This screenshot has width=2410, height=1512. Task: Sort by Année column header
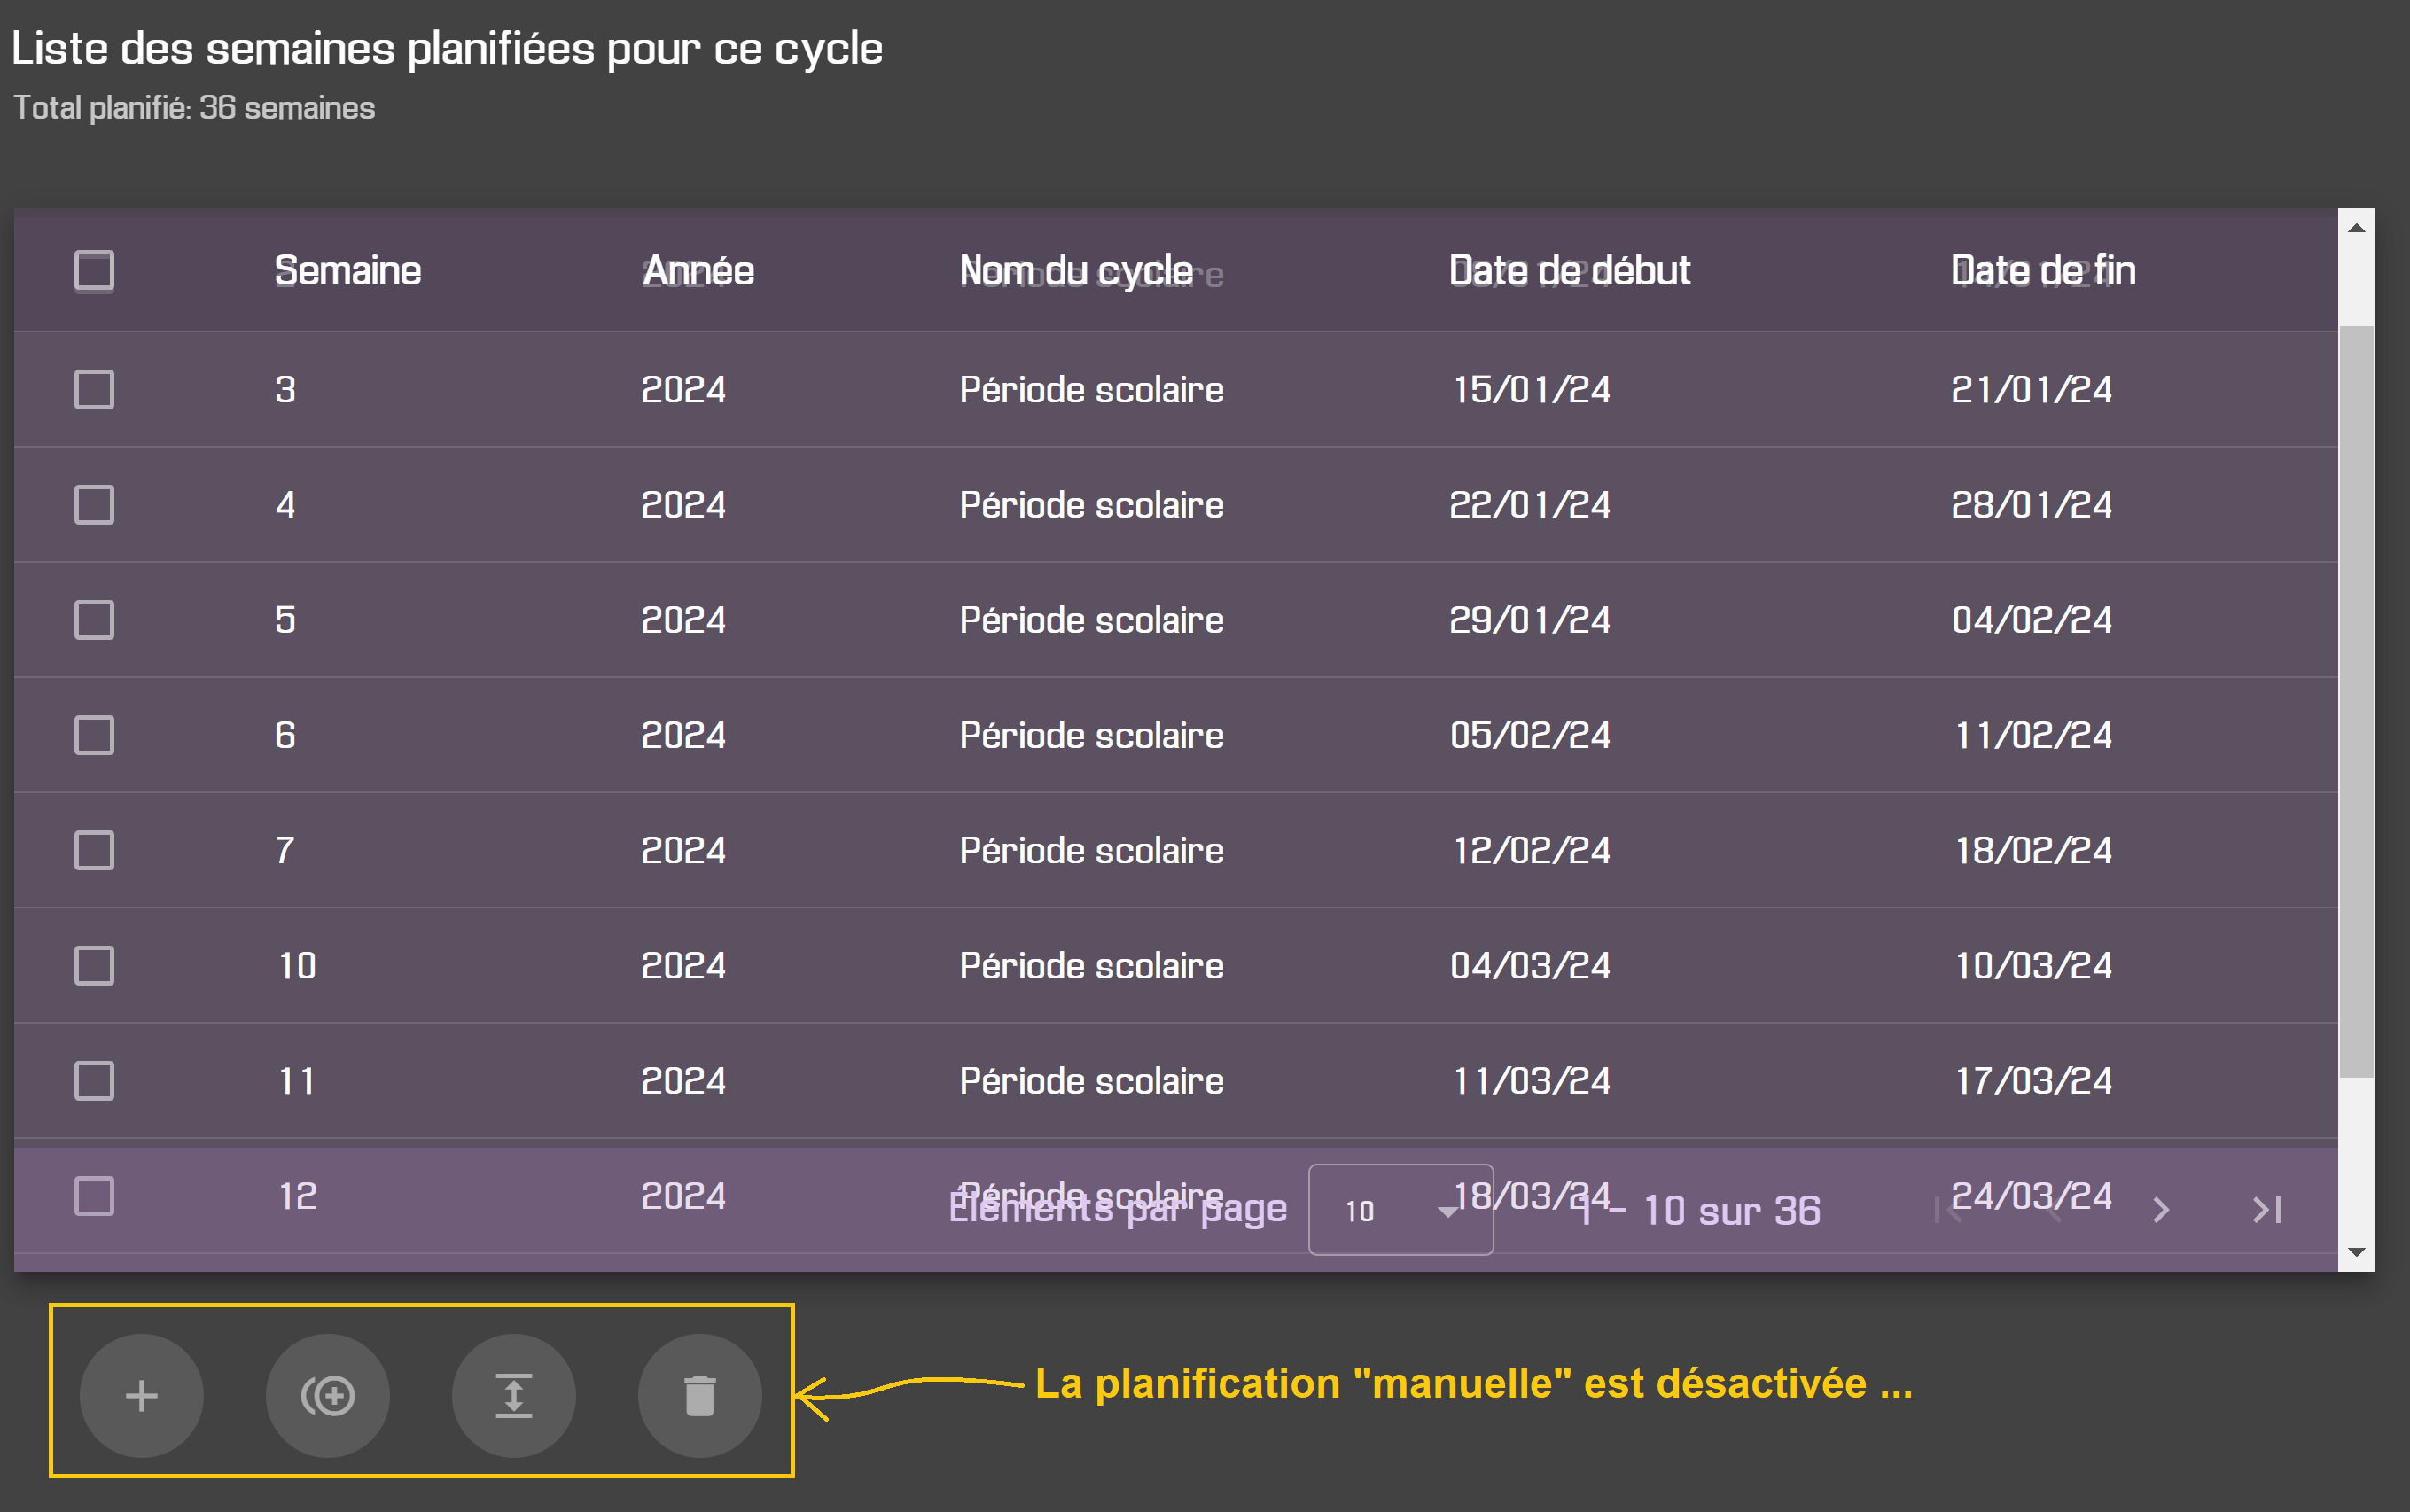coord(698,270)
